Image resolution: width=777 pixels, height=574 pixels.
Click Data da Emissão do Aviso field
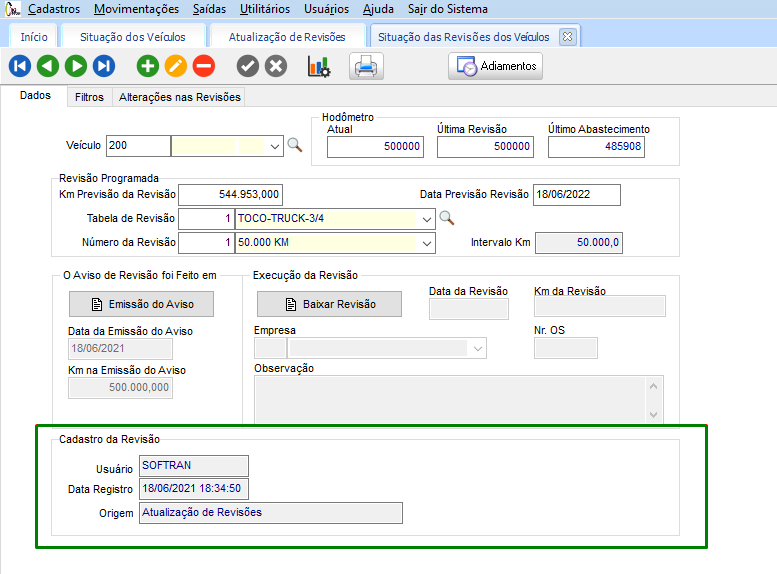coord(120,349)
